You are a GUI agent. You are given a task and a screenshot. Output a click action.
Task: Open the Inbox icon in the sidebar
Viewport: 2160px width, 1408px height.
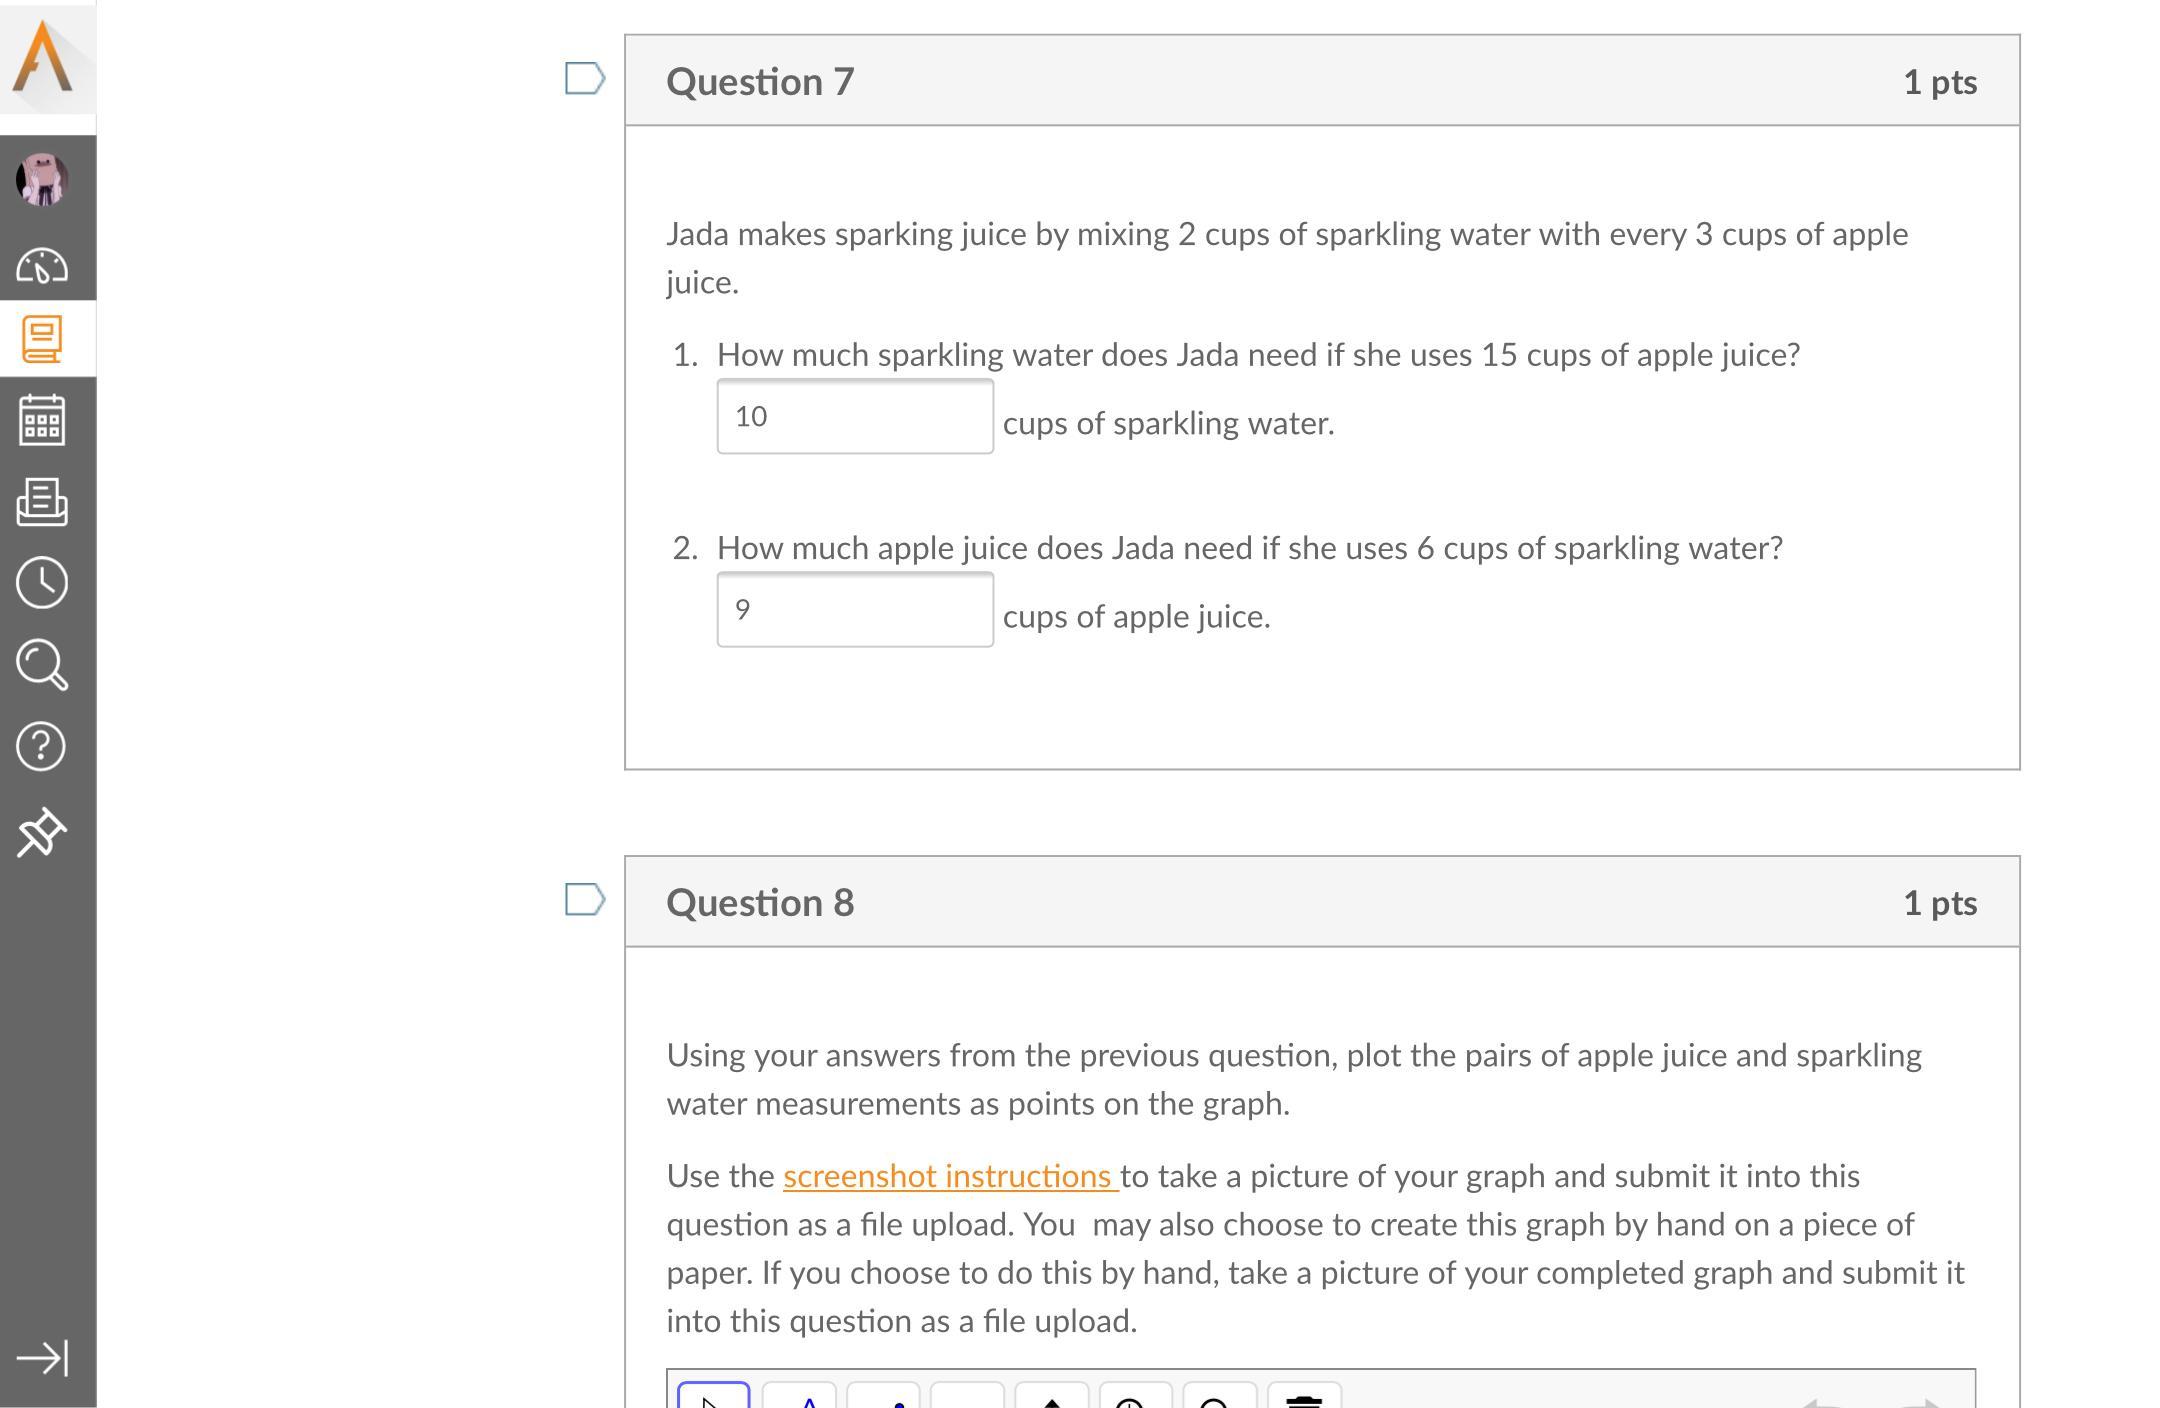click(42, 501)
